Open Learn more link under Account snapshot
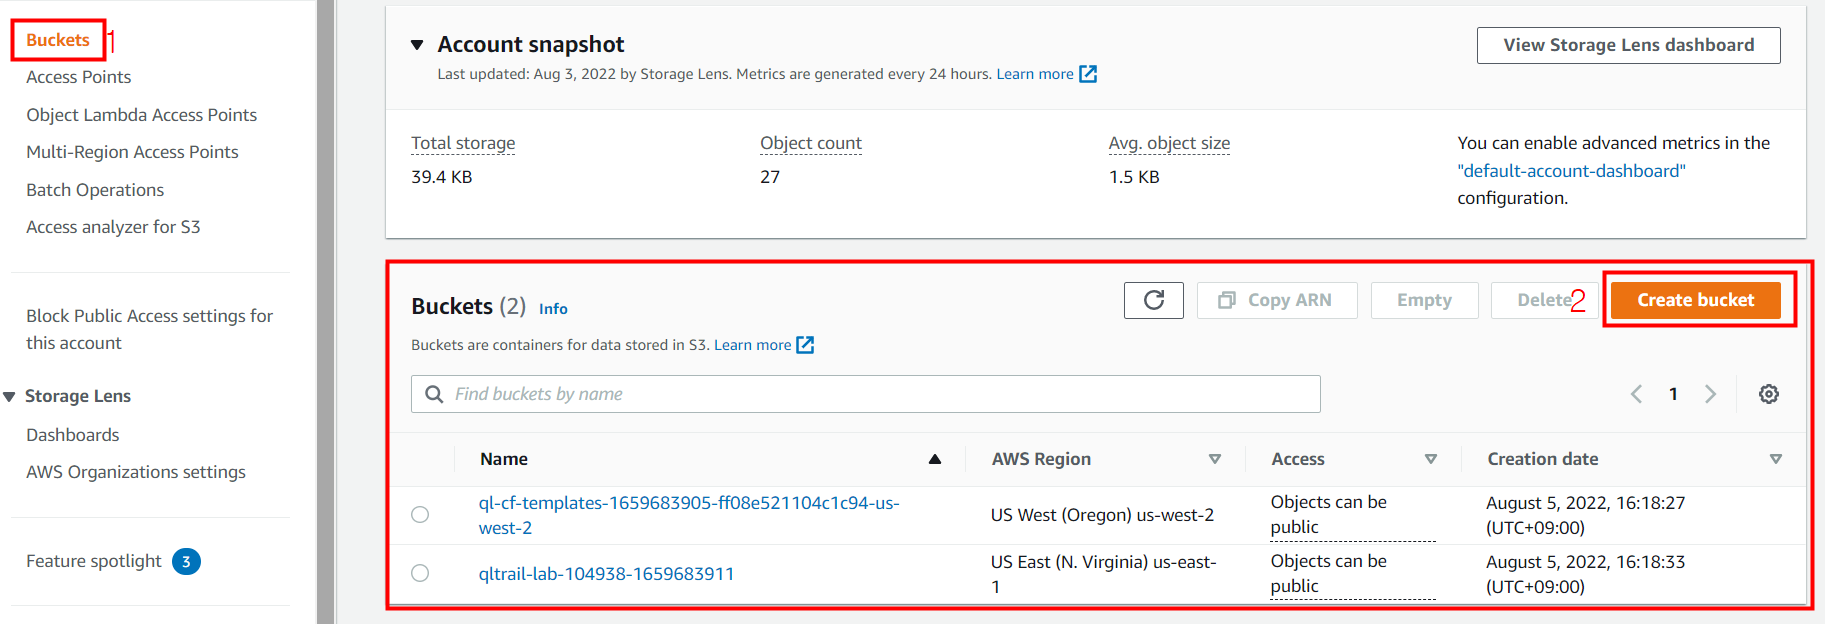The width and height of the screenshot is (1825, 624). click(x=1035, y=74)
